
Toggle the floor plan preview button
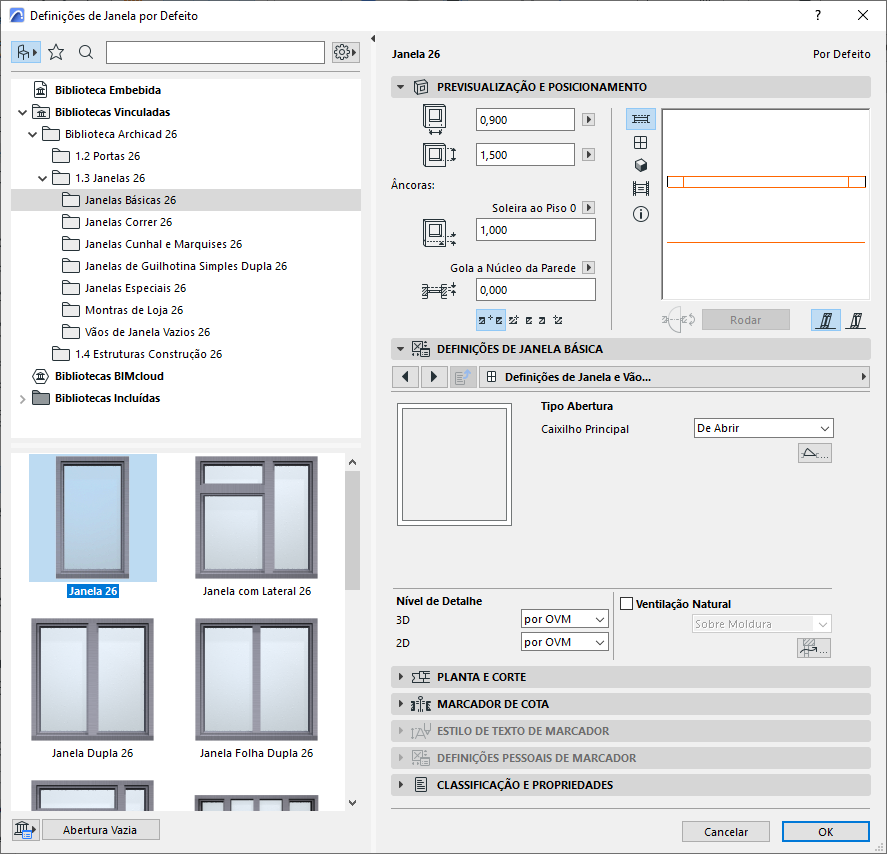pos(641,119)
